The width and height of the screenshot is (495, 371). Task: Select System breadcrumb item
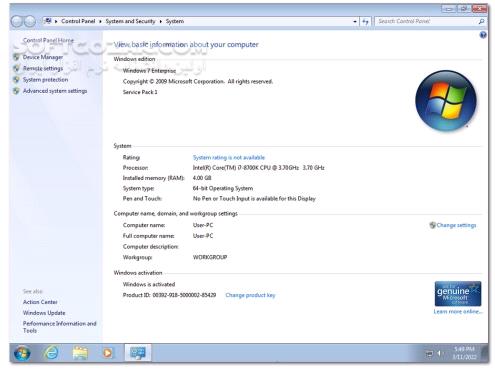[x=175, y=21]
